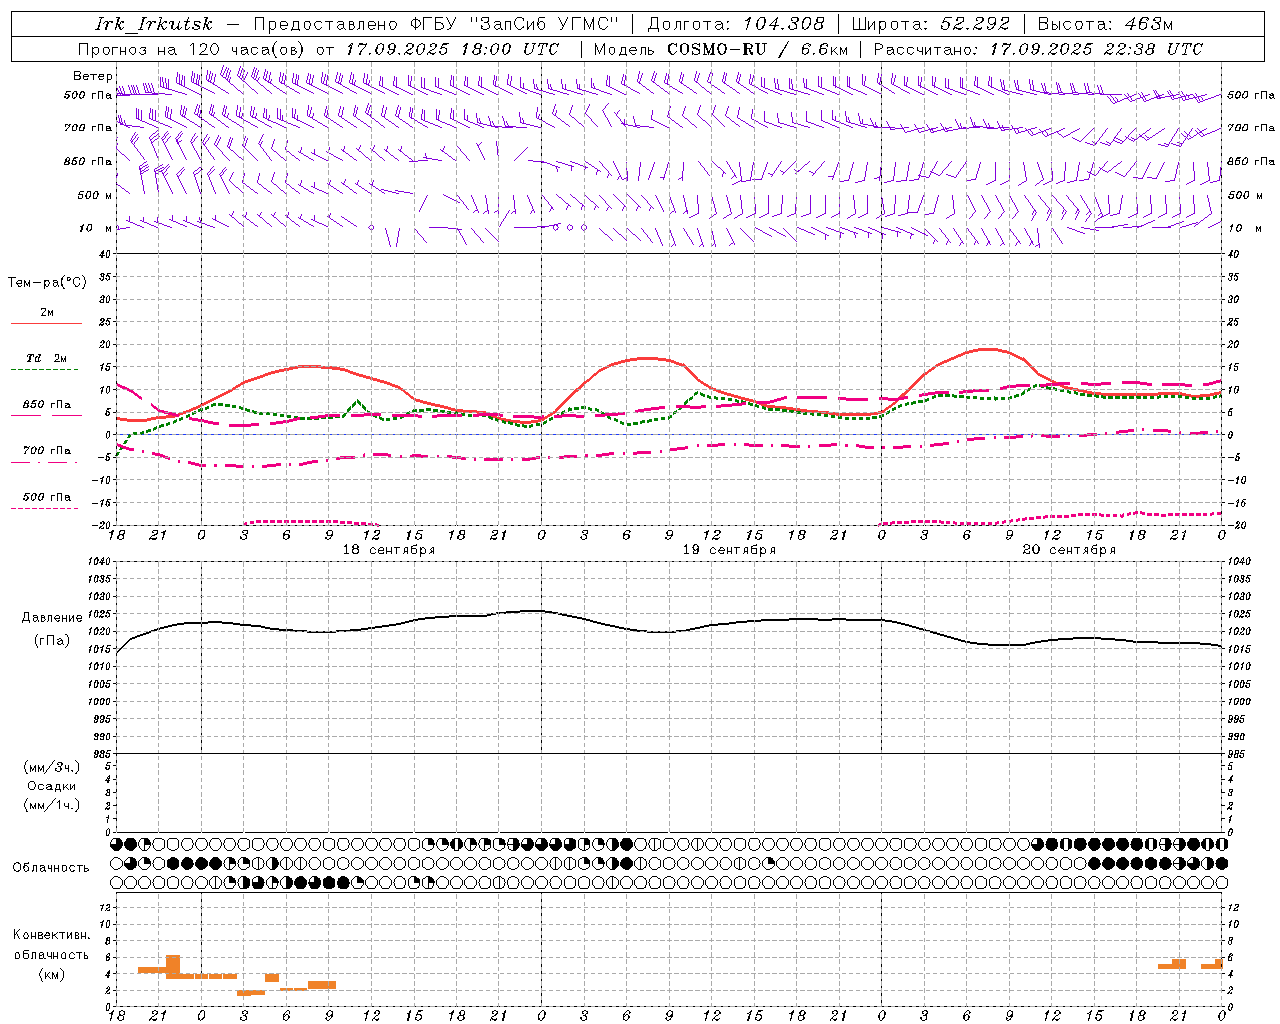Image resolution: width=1280 pixels, height=1024 pixels.
Task: Click the tallest orange convective cloud bar
Action: point(173,966)
